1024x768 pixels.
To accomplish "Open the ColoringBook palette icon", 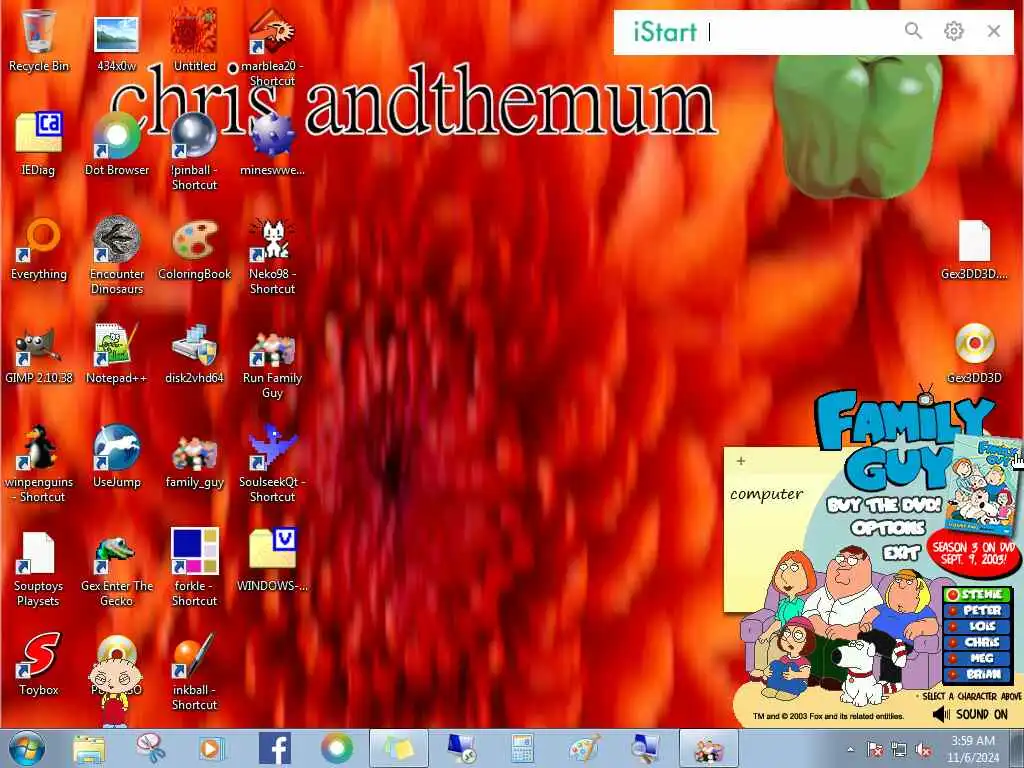I will (x=195, y=248).
